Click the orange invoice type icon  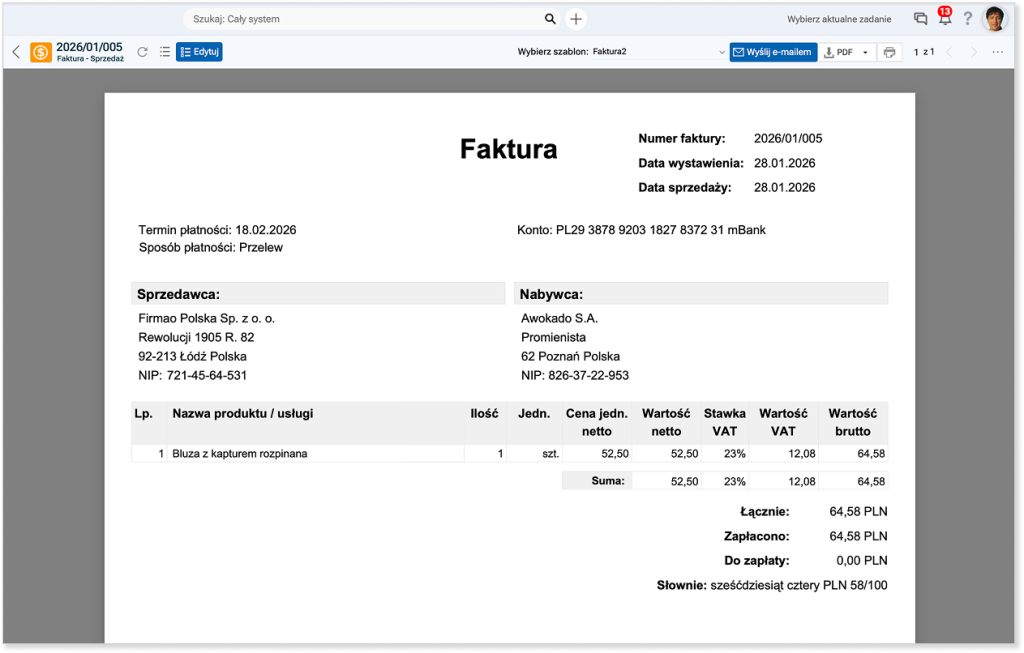[x=41, y=52]
